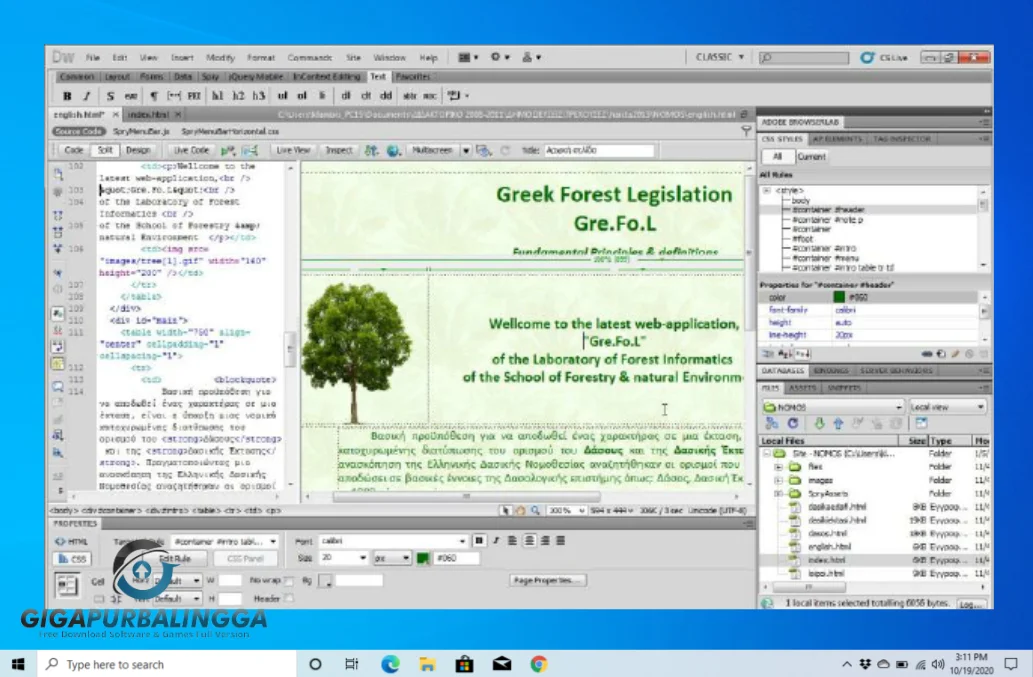
Task: Click the h1 heading icon in the Text bar
Action: click(x=217, y=95)
